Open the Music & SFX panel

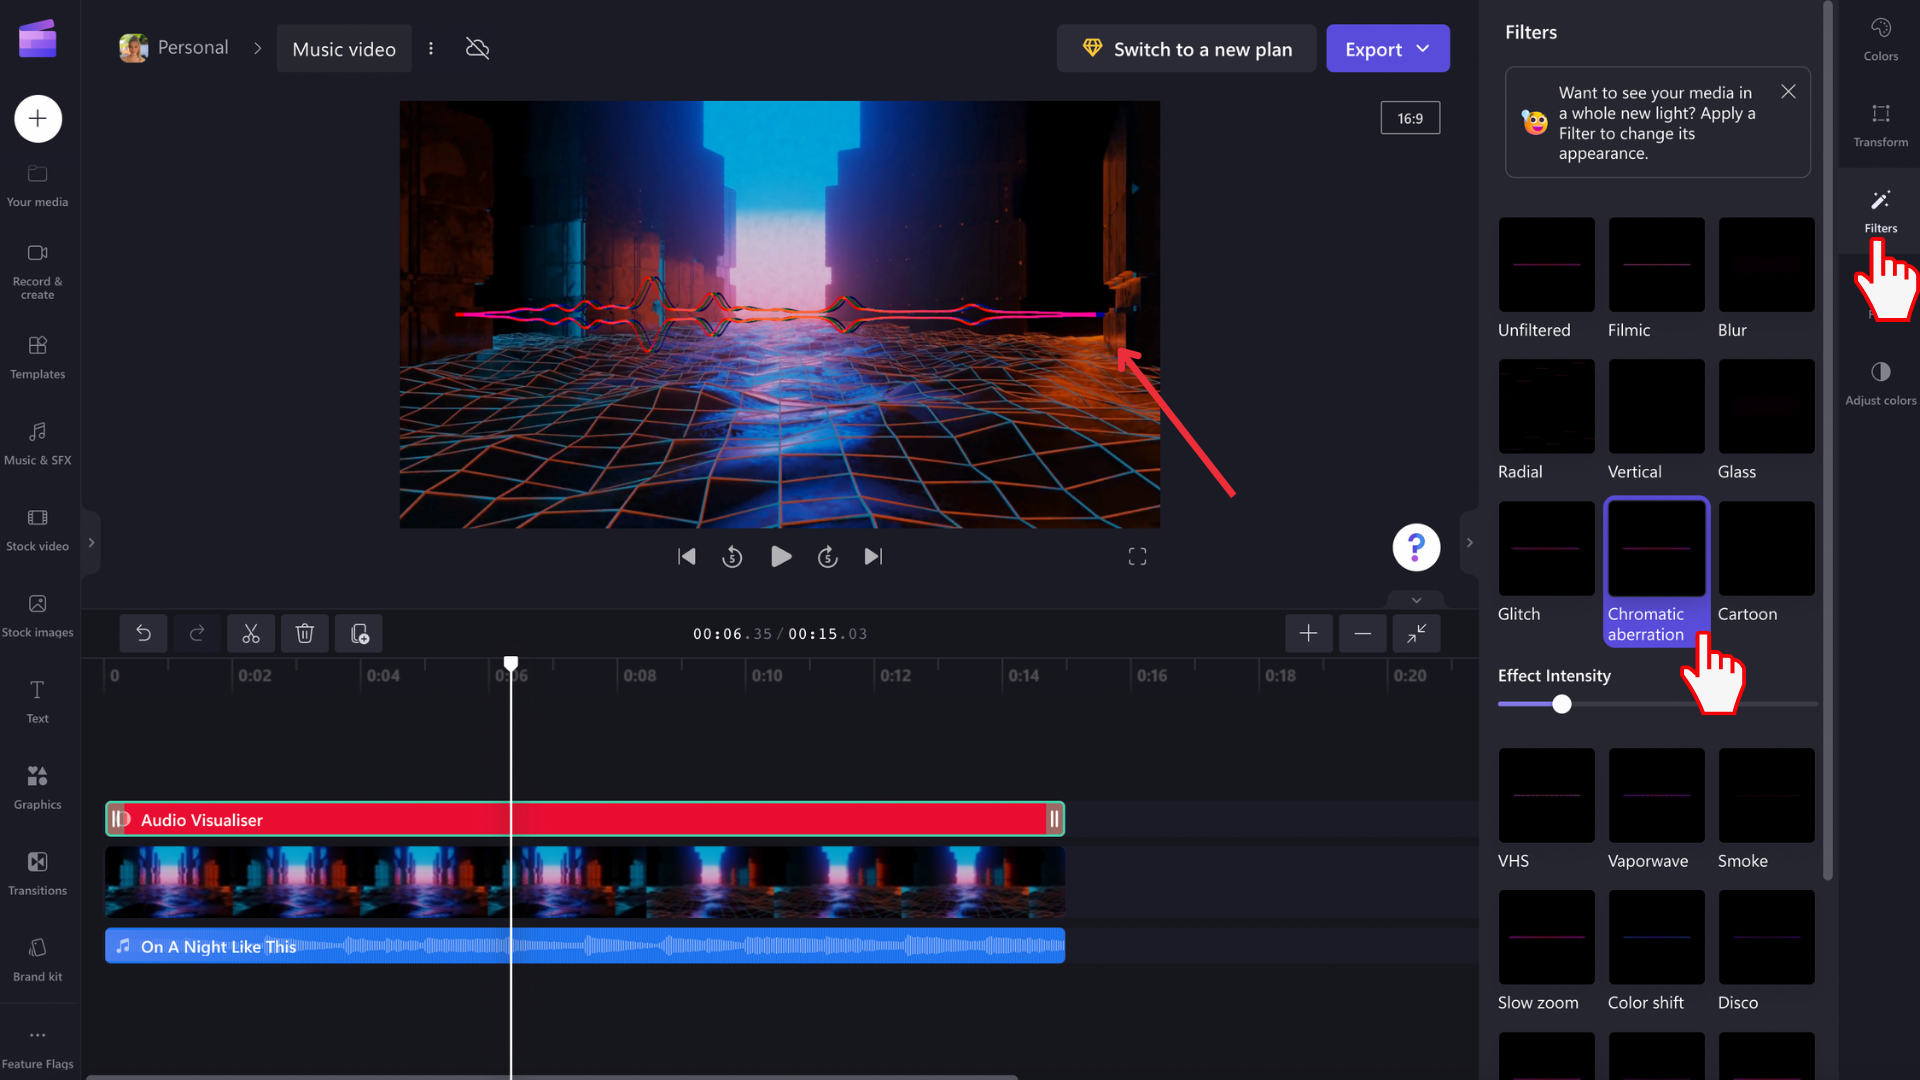pyautogui.click(x=37, y=443)
